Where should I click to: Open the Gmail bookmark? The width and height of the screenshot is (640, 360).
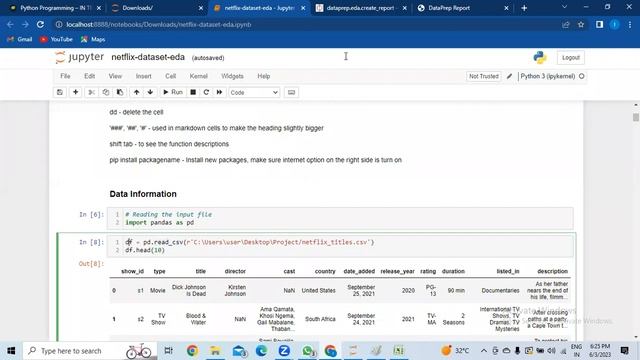(x=20, y=40)
